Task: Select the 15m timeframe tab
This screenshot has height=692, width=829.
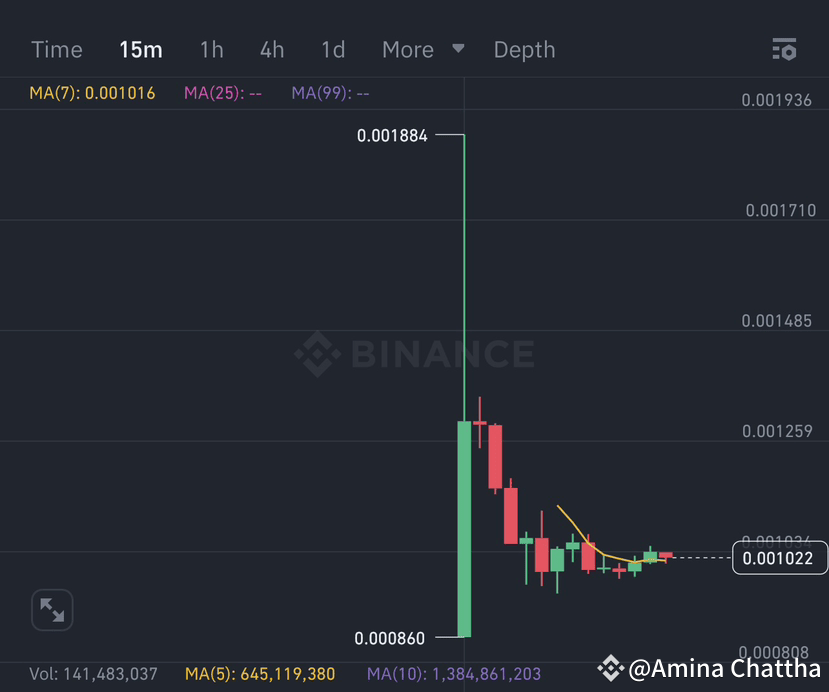Action: (140, 48)
